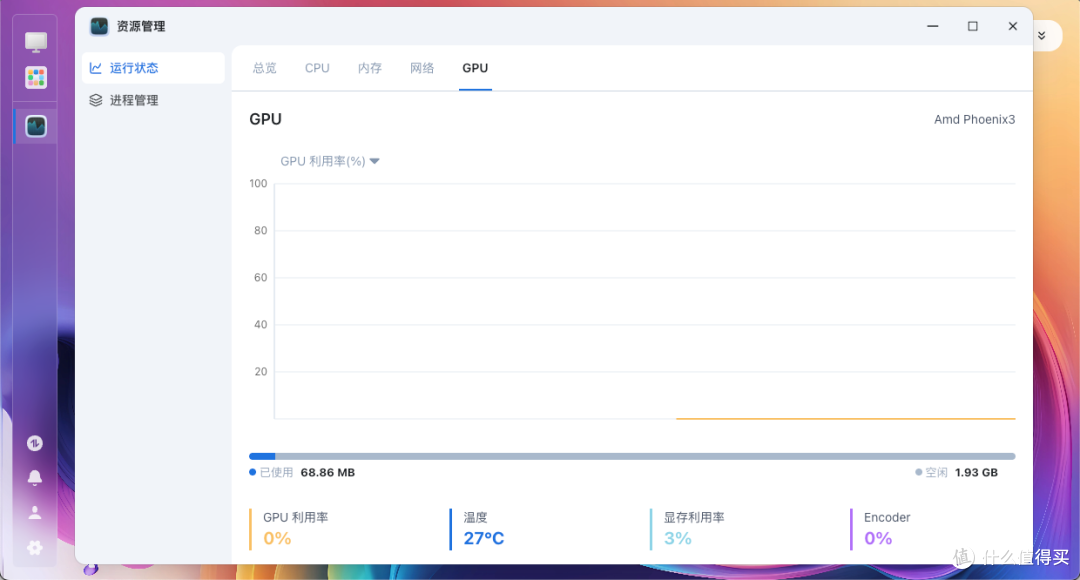This screenshot has height=580, width=1080.
Task: Select the GPU tab
Action: click(475, 68)
